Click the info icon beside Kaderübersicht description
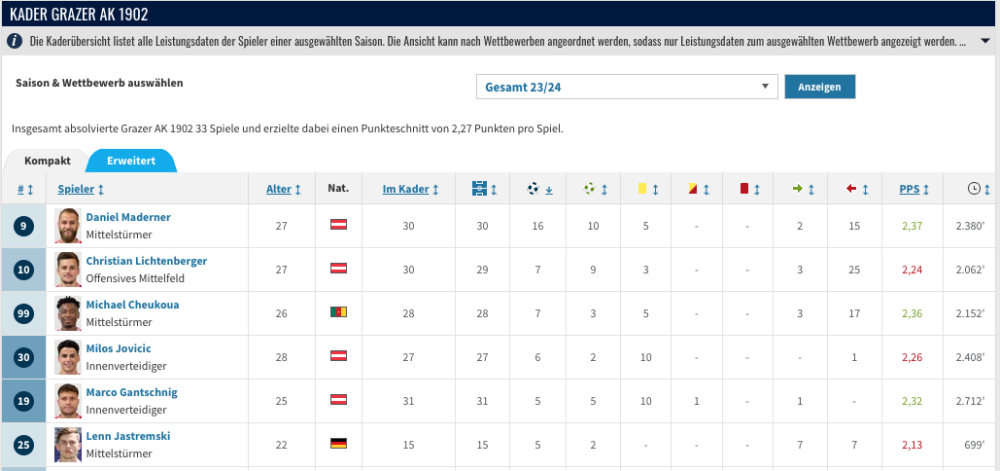The width and height of the screenshot is (1000, 471). (15, 42)
